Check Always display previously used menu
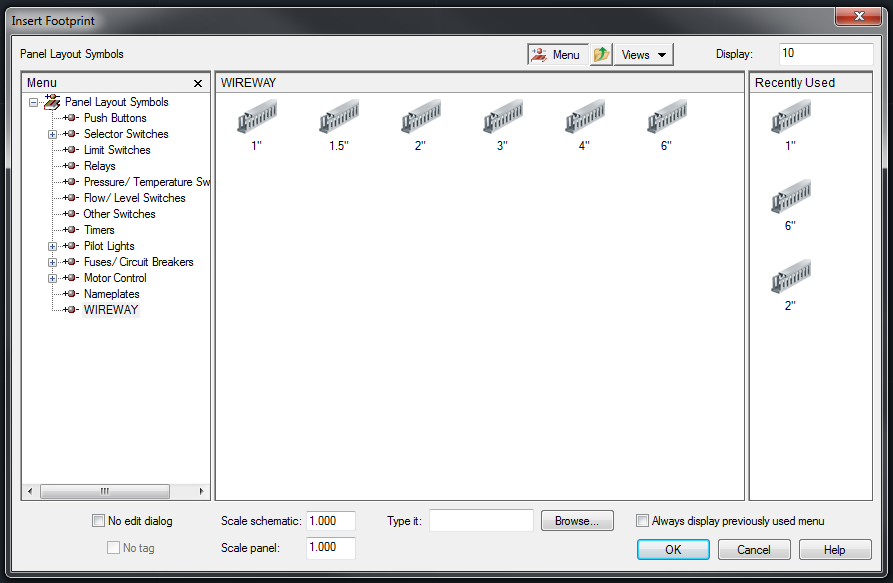Viewport: 893px width, 583px height. pyautogui.click(x=642, y=520)
